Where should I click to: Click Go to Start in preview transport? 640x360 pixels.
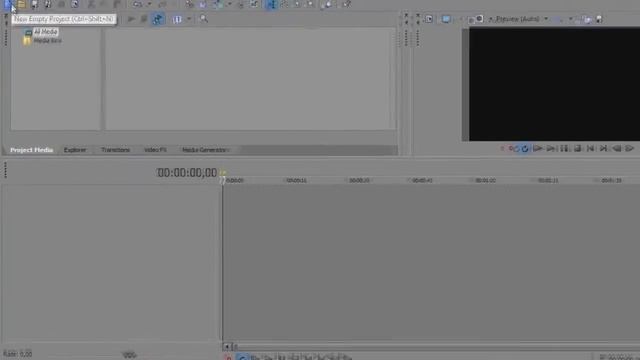[x=590, y=149]
